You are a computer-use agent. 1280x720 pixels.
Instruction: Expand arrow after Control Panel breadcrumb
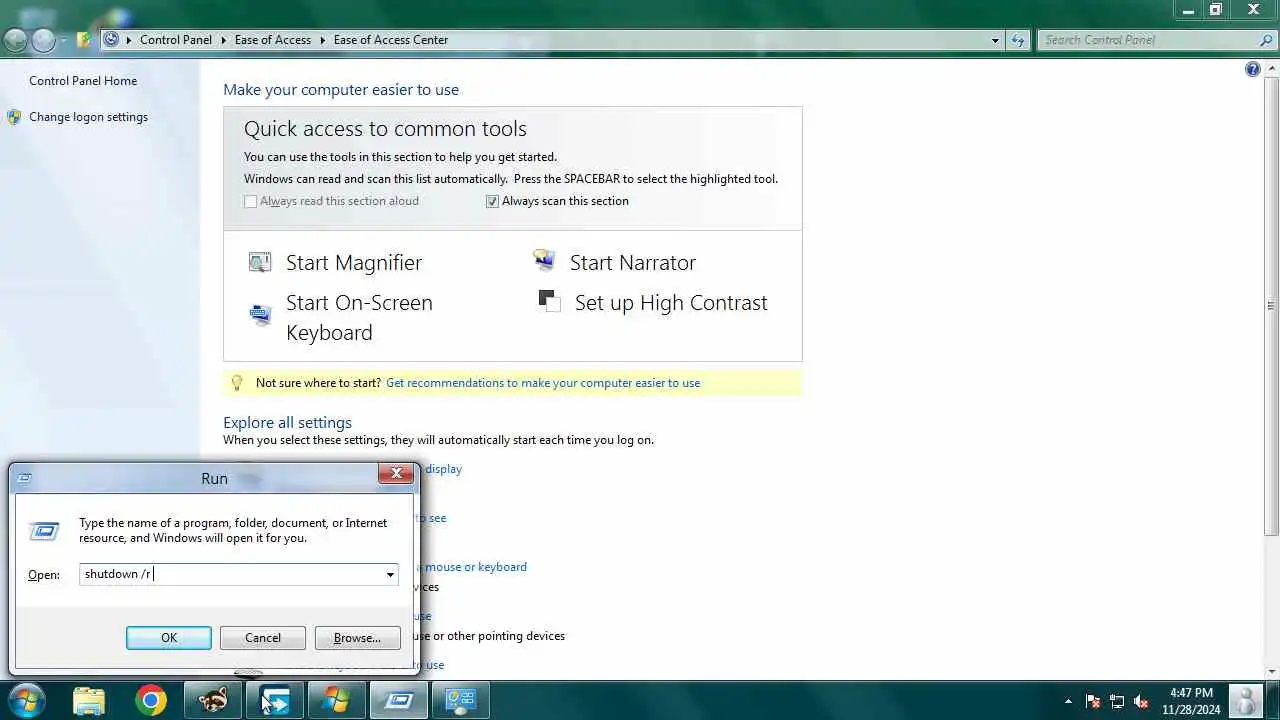click(224, 40)
